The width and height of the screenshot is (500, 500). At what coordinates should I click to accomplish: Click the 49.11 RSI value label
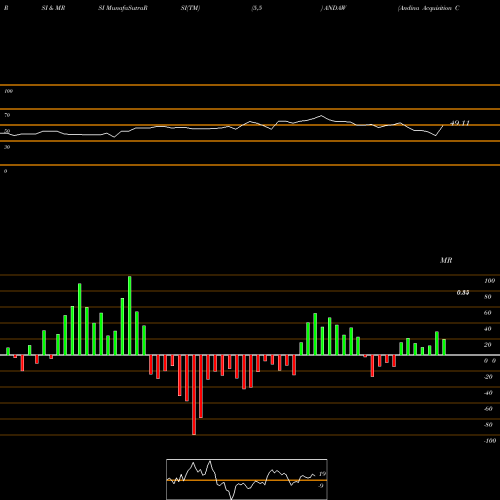[x=460, y=123]
